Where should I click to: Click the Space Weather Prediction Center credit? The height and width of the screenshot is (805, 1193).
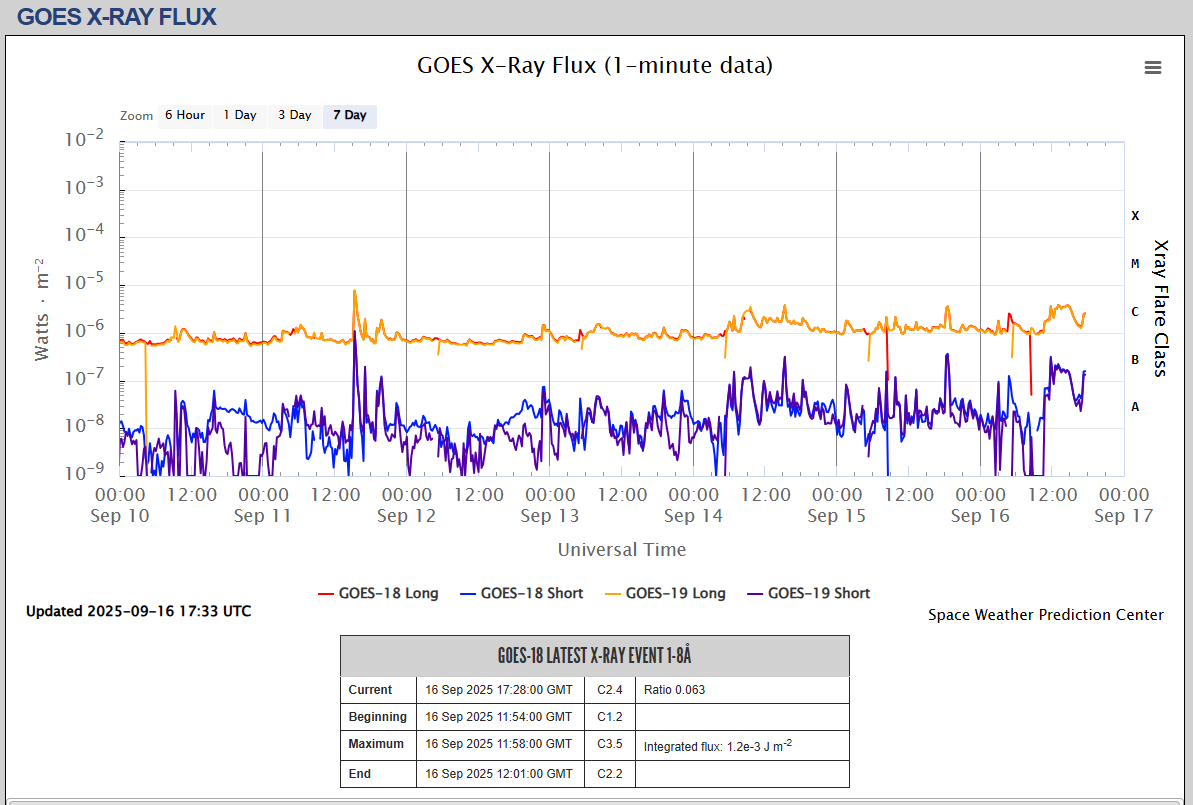tap(1045, 615)
